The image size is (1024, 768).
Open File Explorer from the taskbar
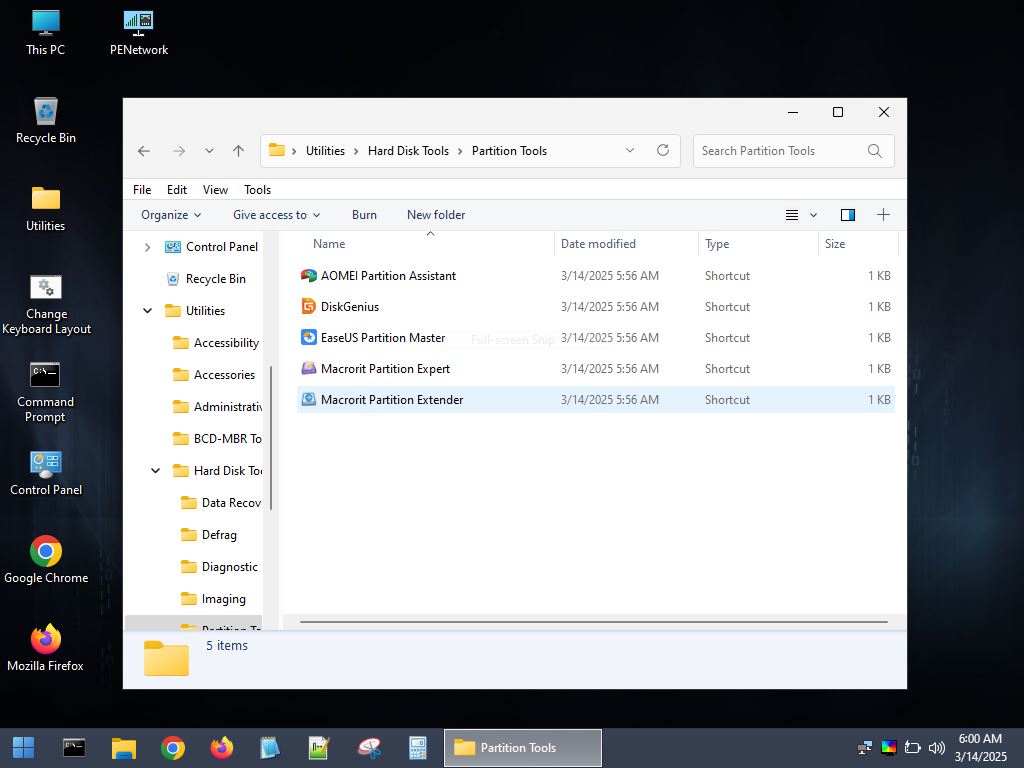pos(123,748)
